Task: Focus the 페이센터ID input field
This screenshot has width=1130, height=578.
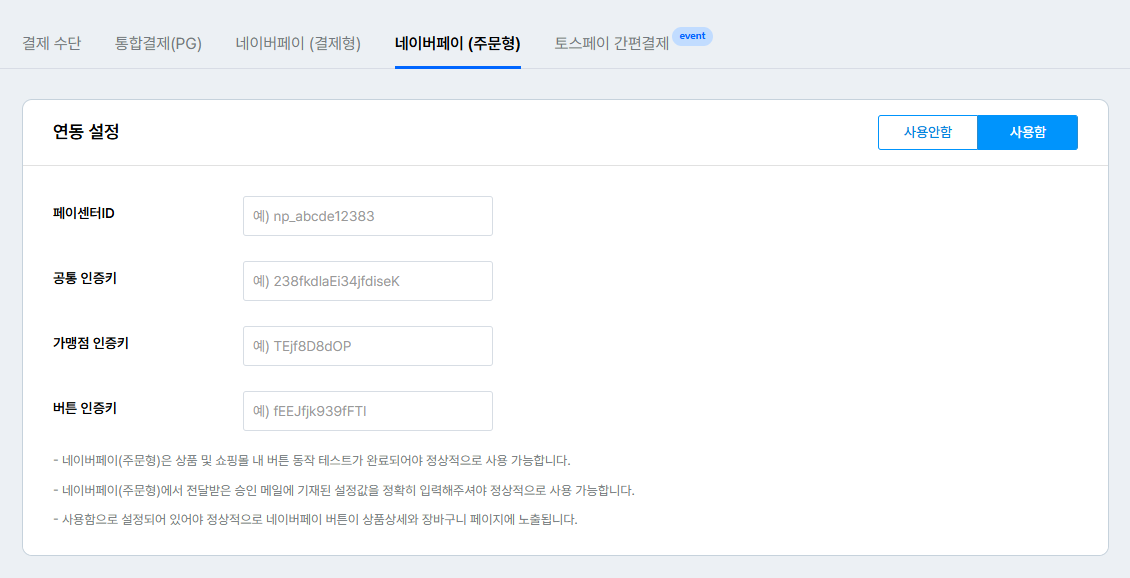Action: (x=368, y=216)
